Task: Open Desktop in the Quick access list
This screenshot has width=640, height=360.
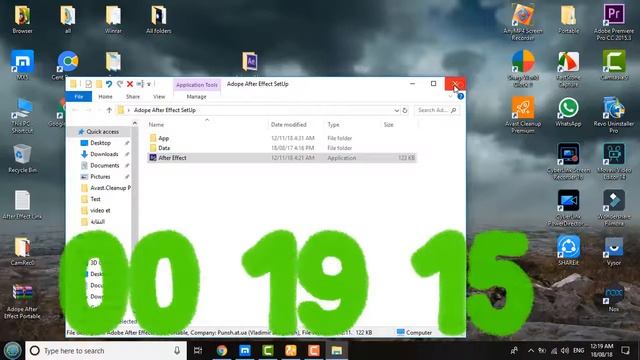Action: (100, 143)
